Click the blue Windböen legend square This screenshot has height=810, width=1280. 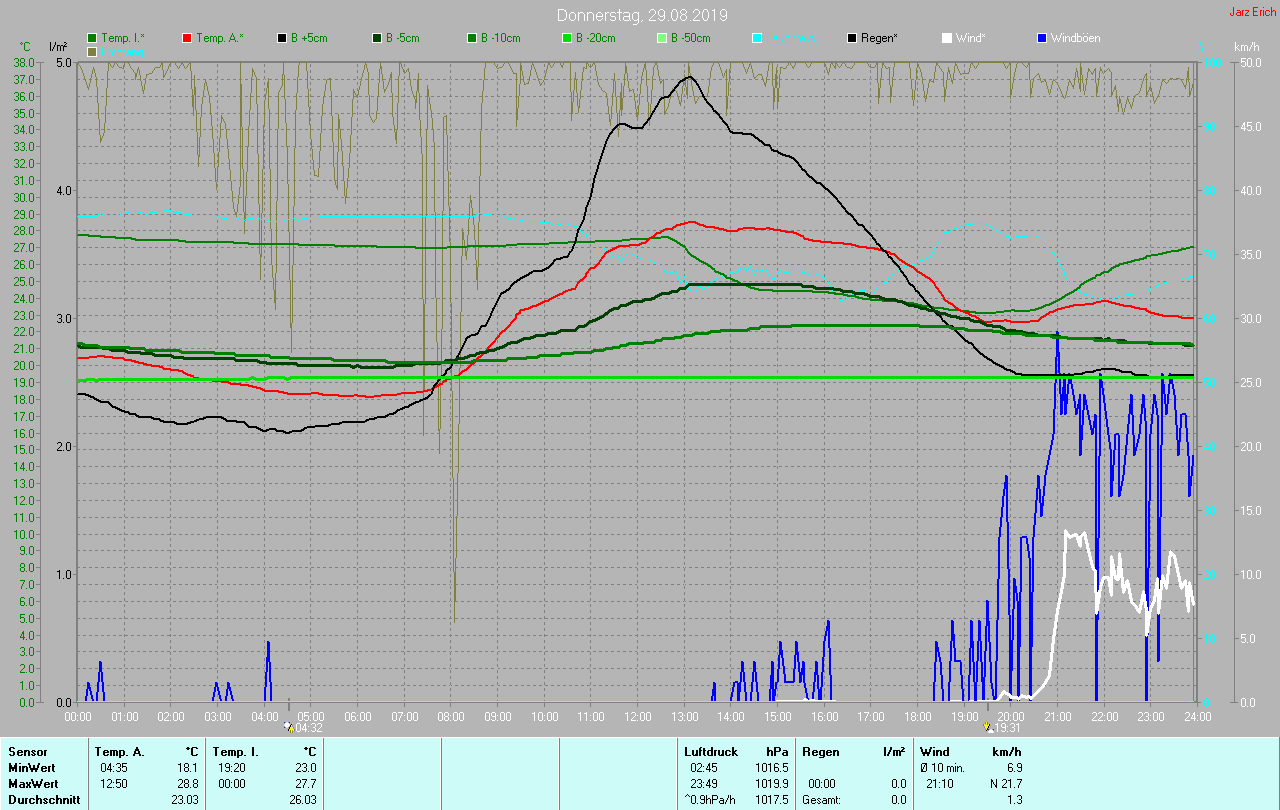tap(1042, 38)
